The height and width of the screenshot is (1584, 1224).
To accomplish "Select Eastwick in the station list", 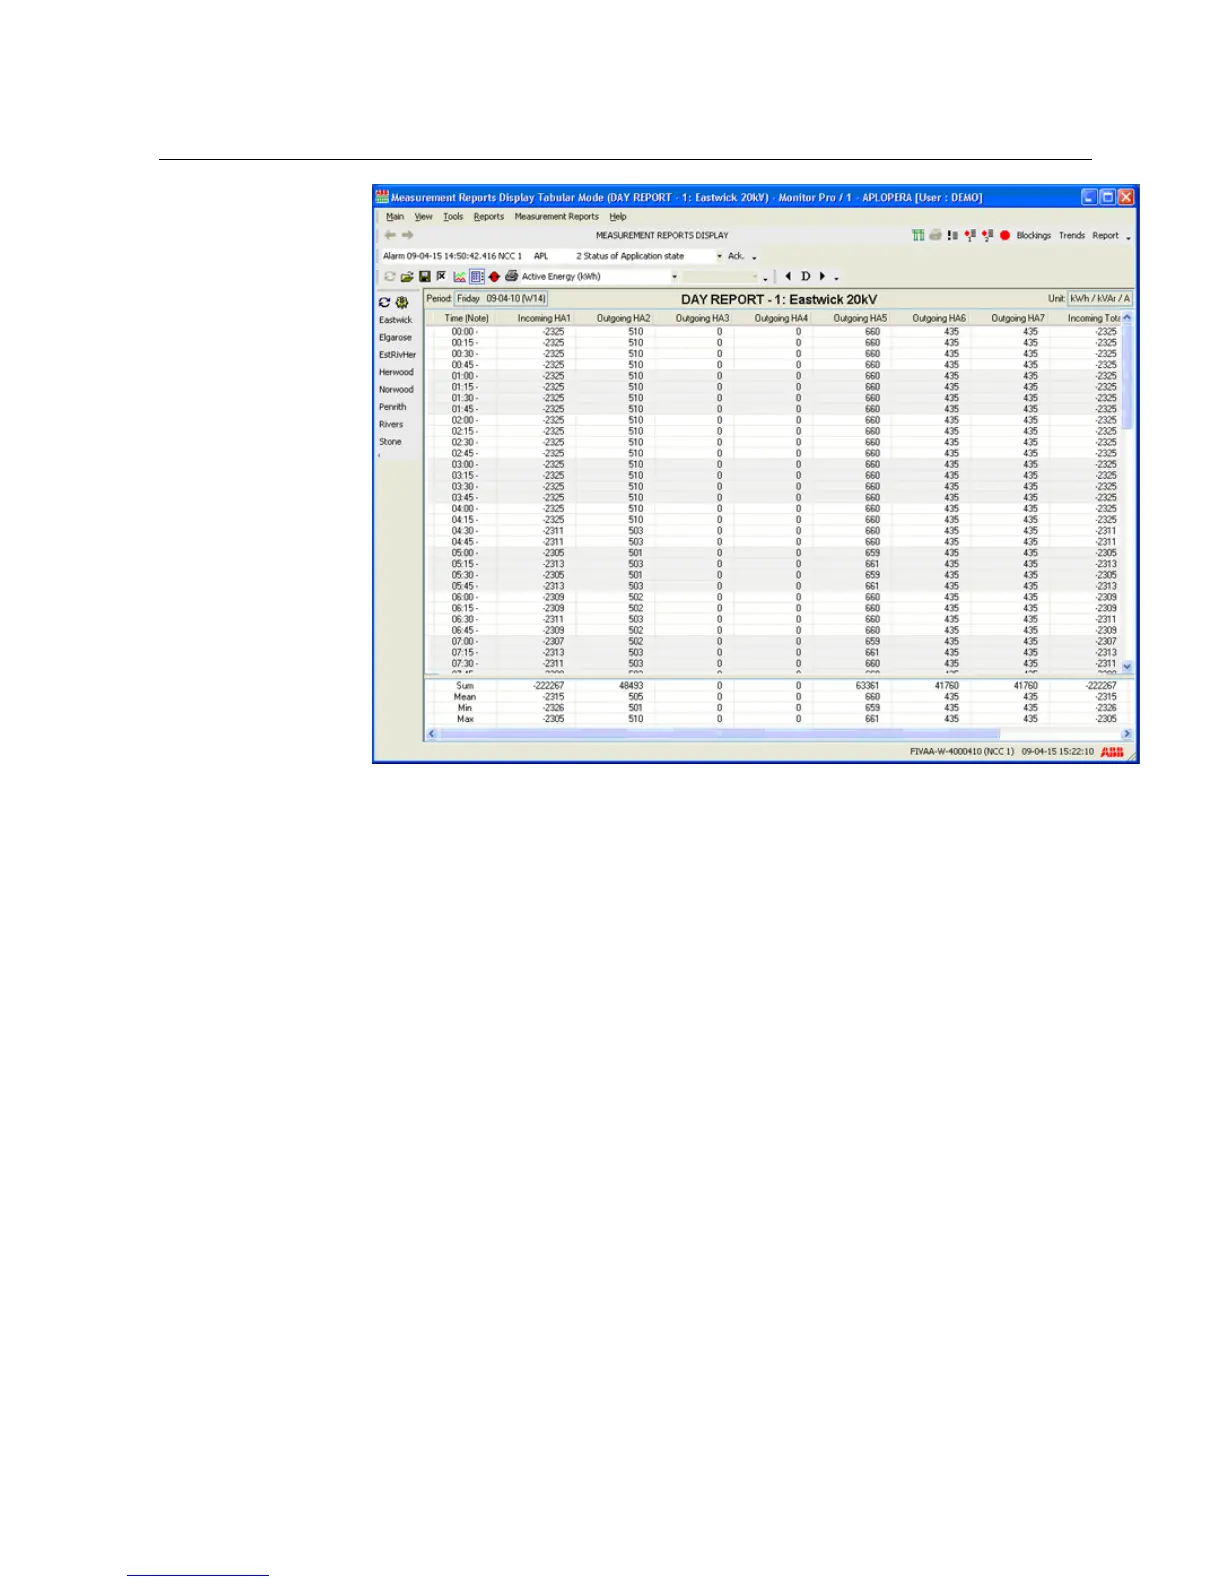I will click(x=395, y=320).
